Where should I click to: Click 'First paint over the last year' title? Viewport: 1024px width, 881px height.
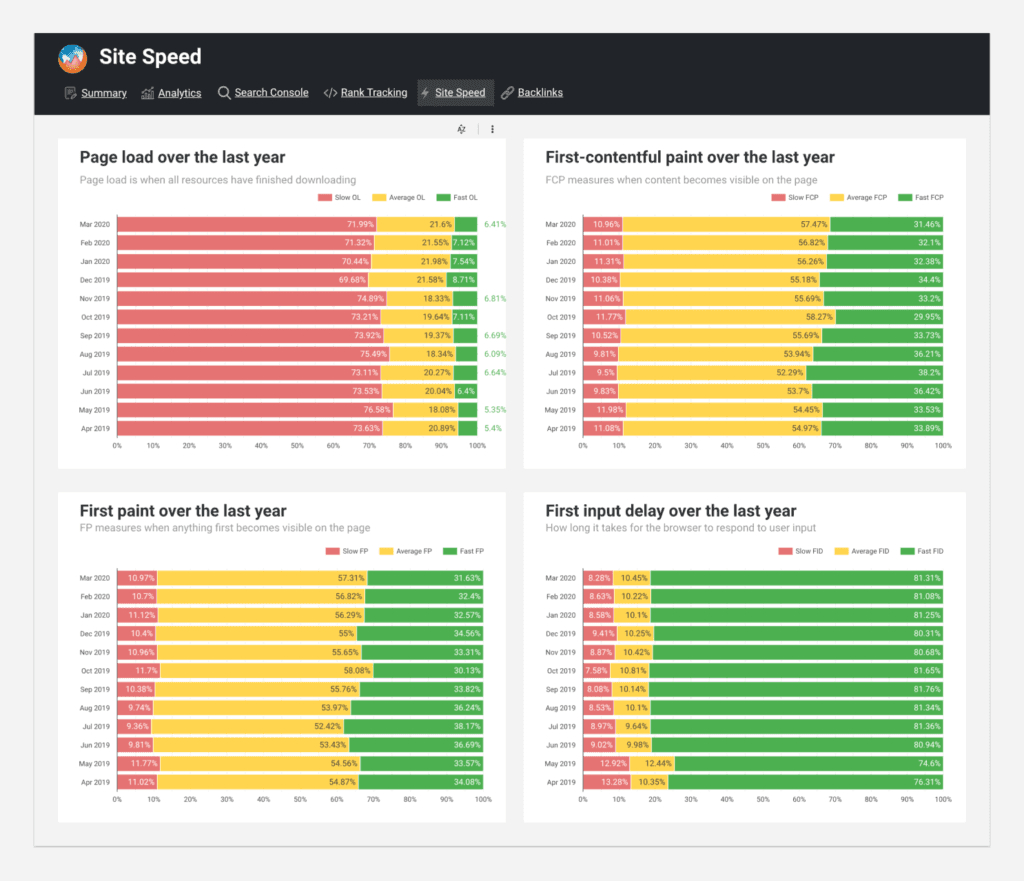tap(183, 511)
